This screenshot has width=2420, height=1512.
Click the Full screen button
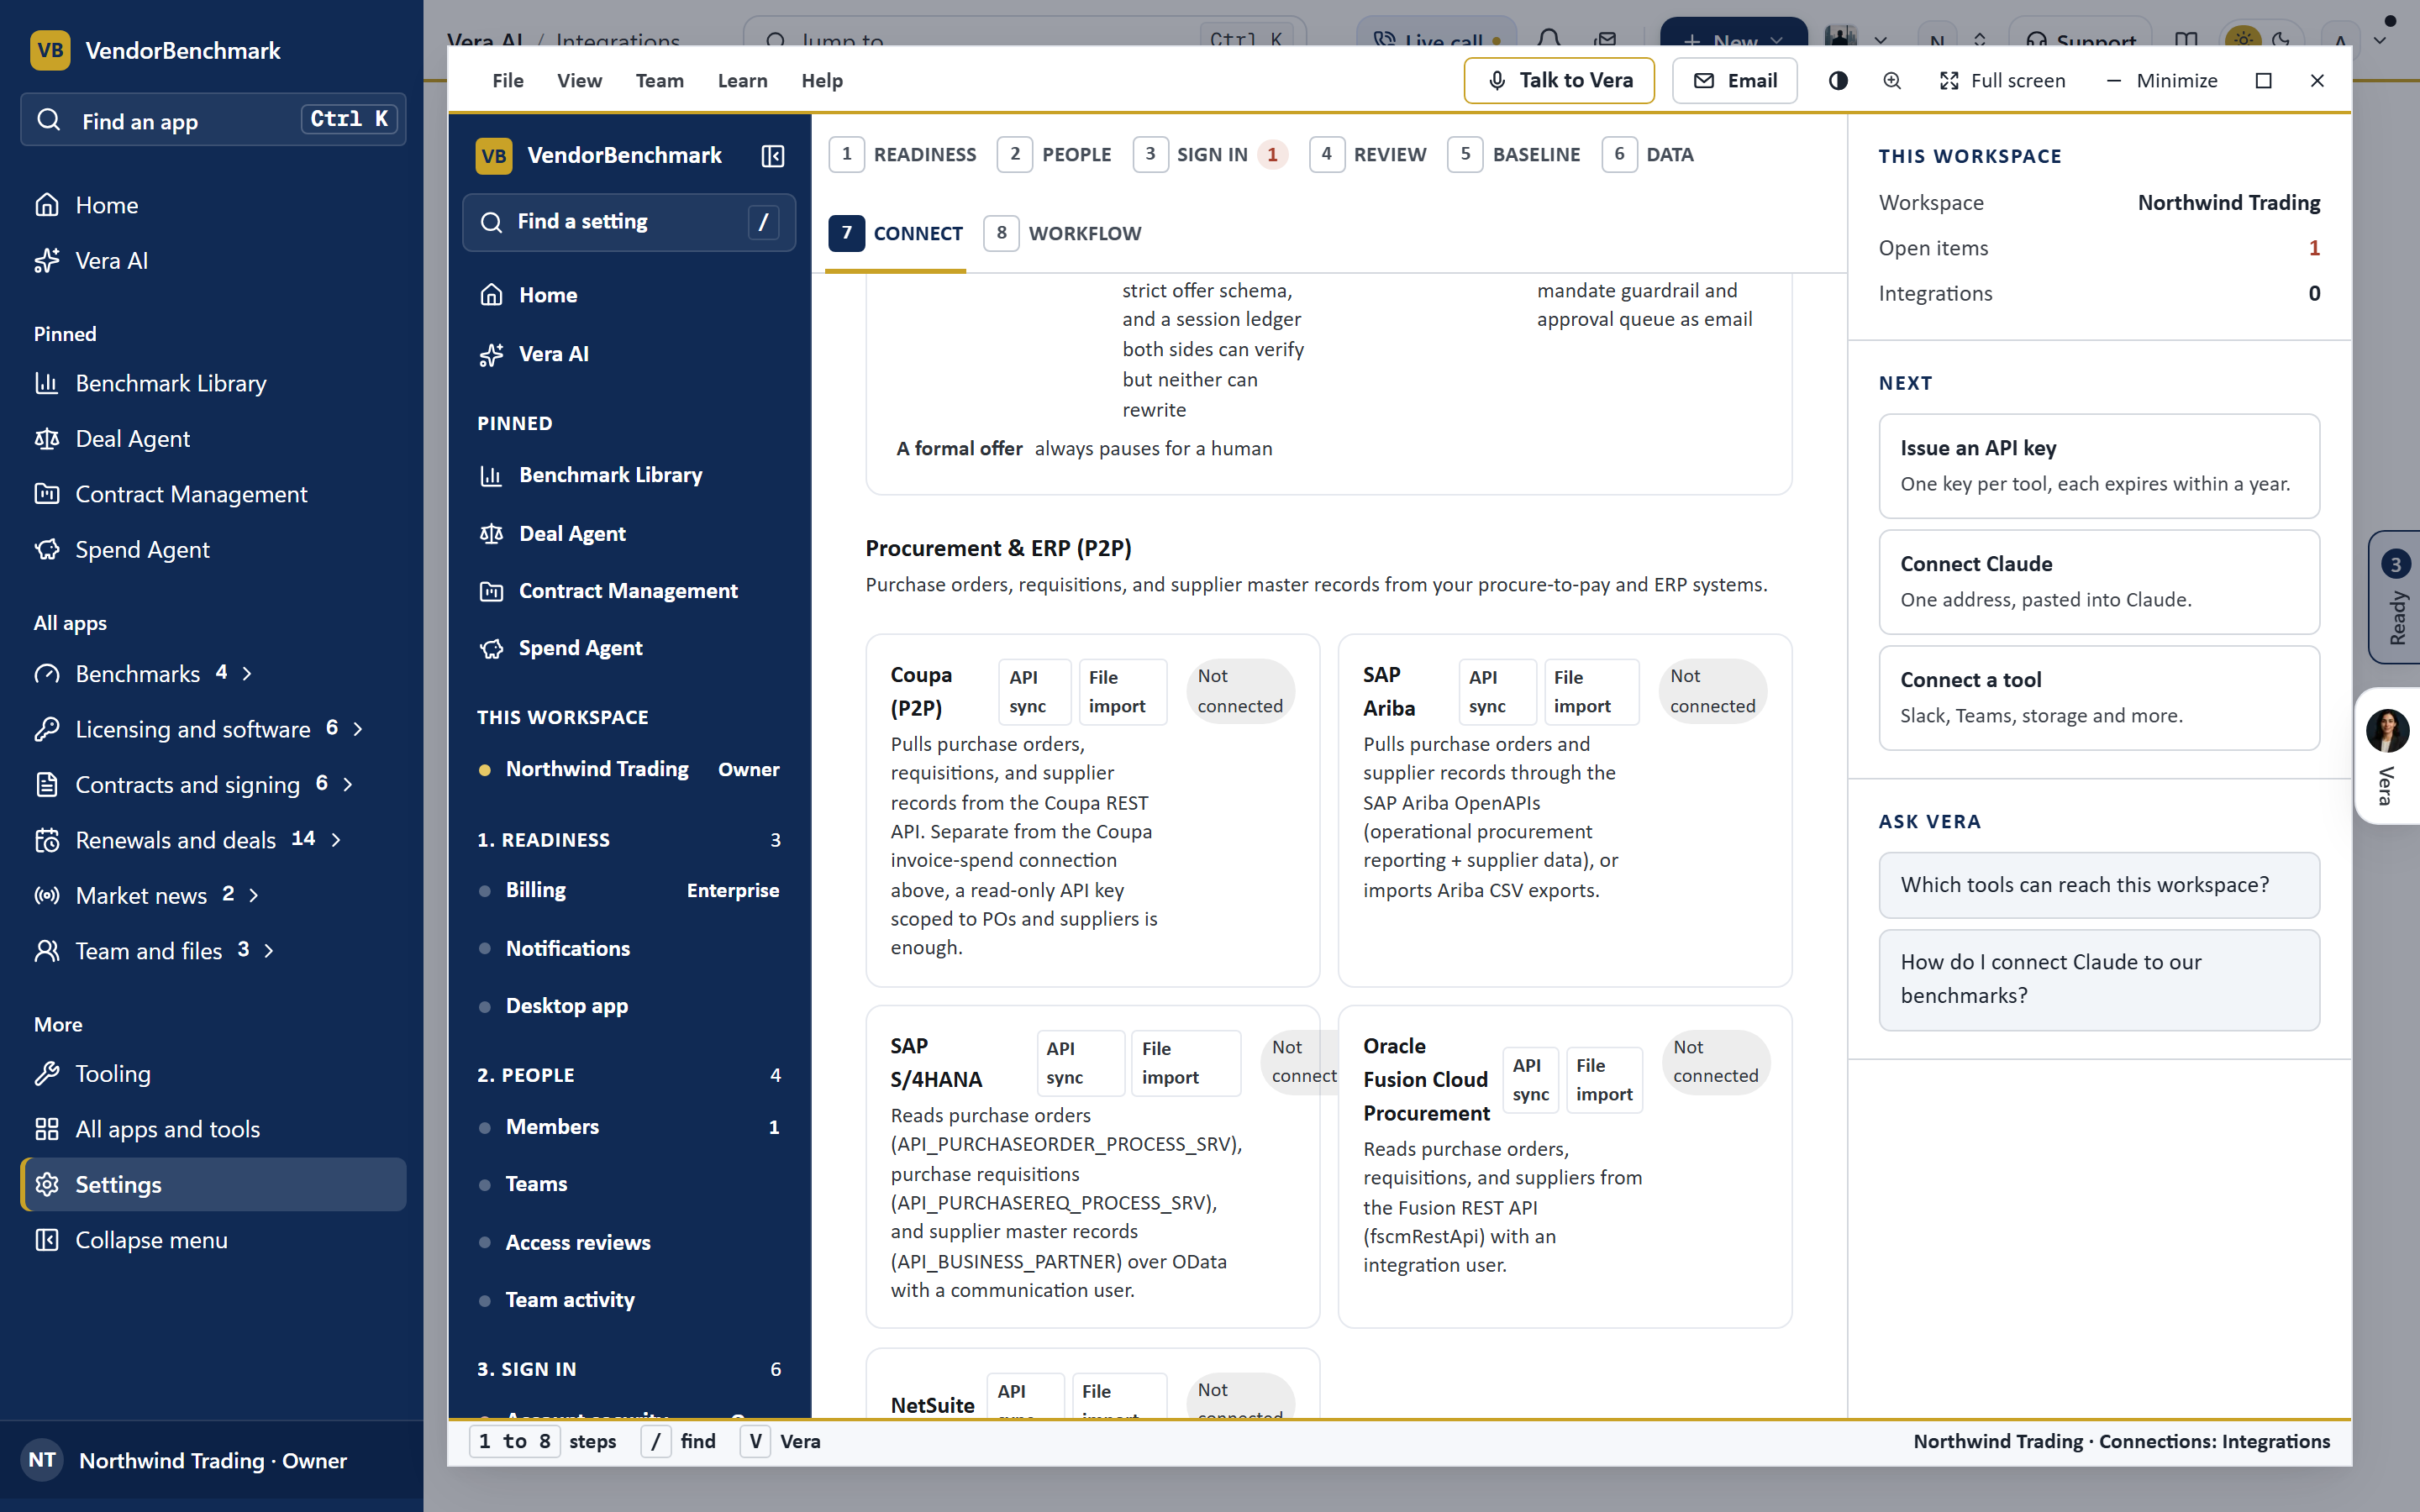[2003, 81]
